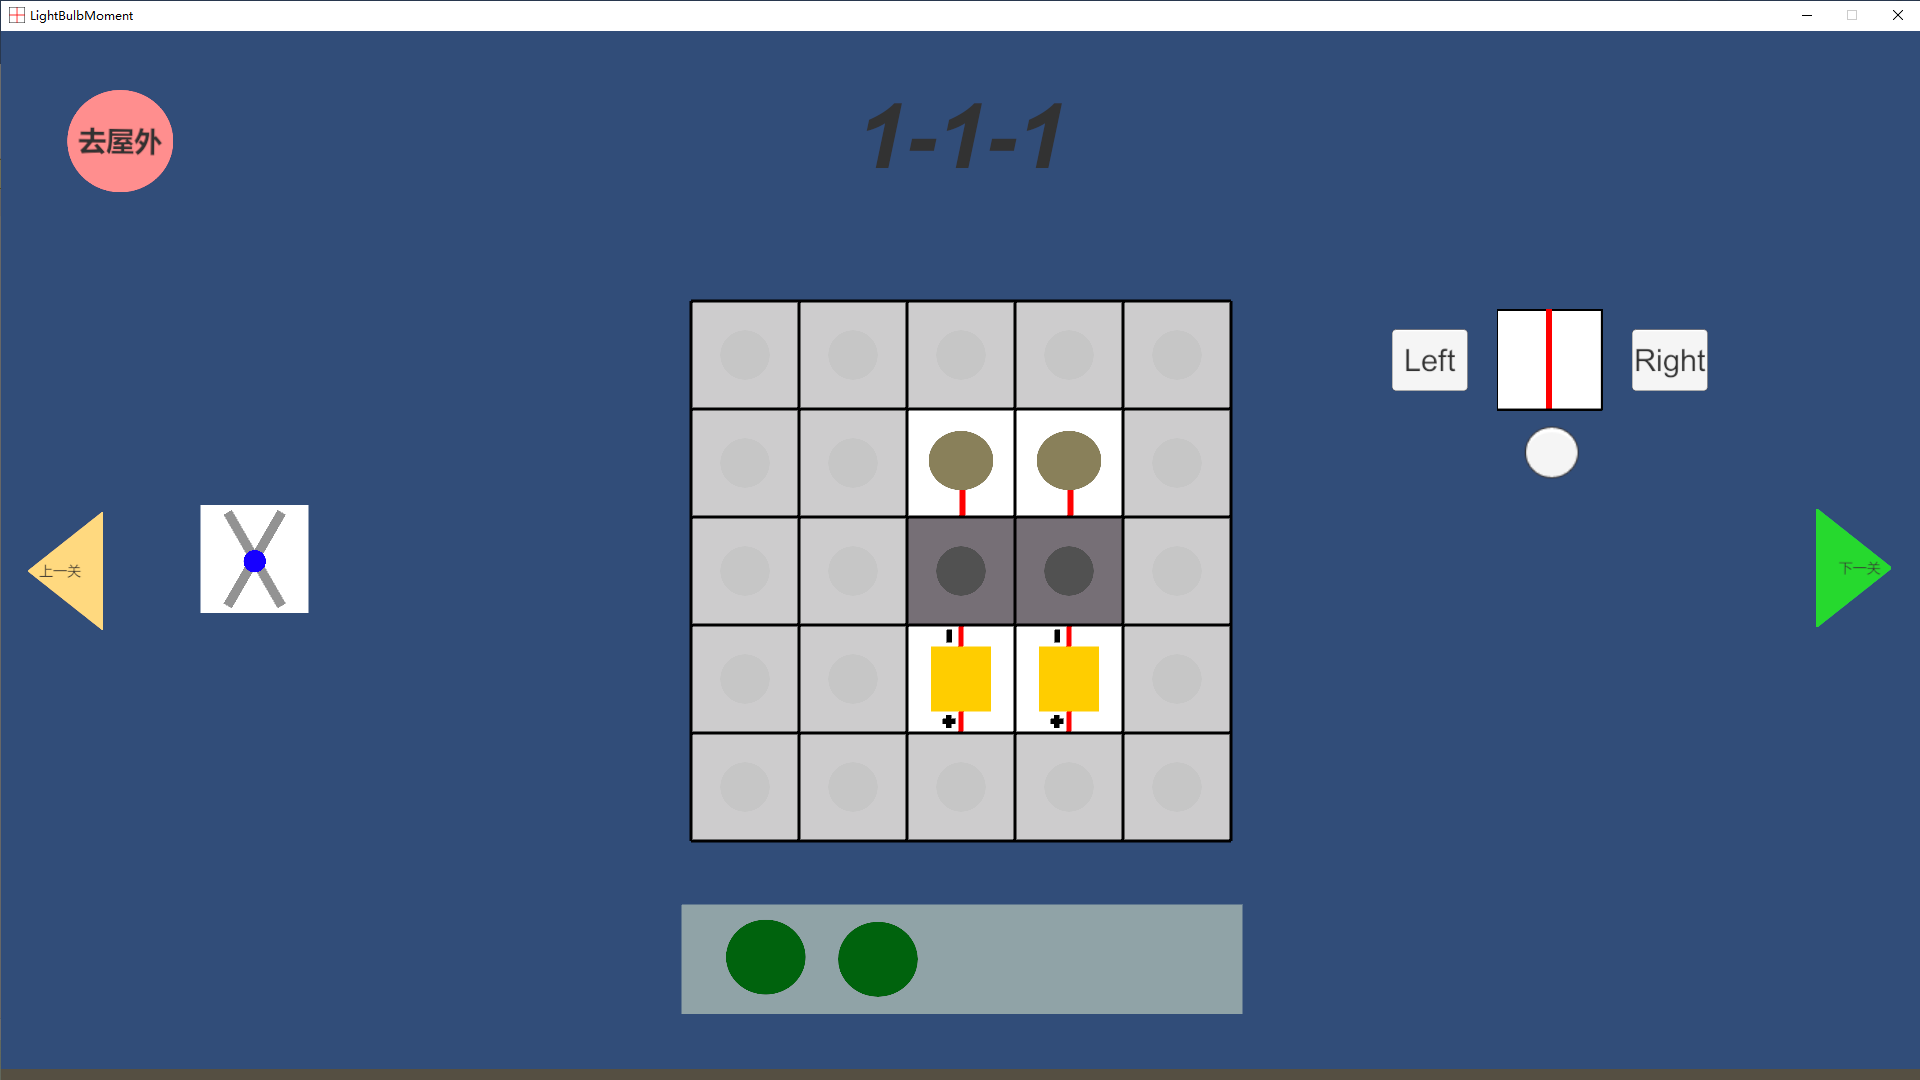The height and width of the screenshot is (1080, 1920).
Task: Click the Left button on slider panel
Action: point(1429,359)
